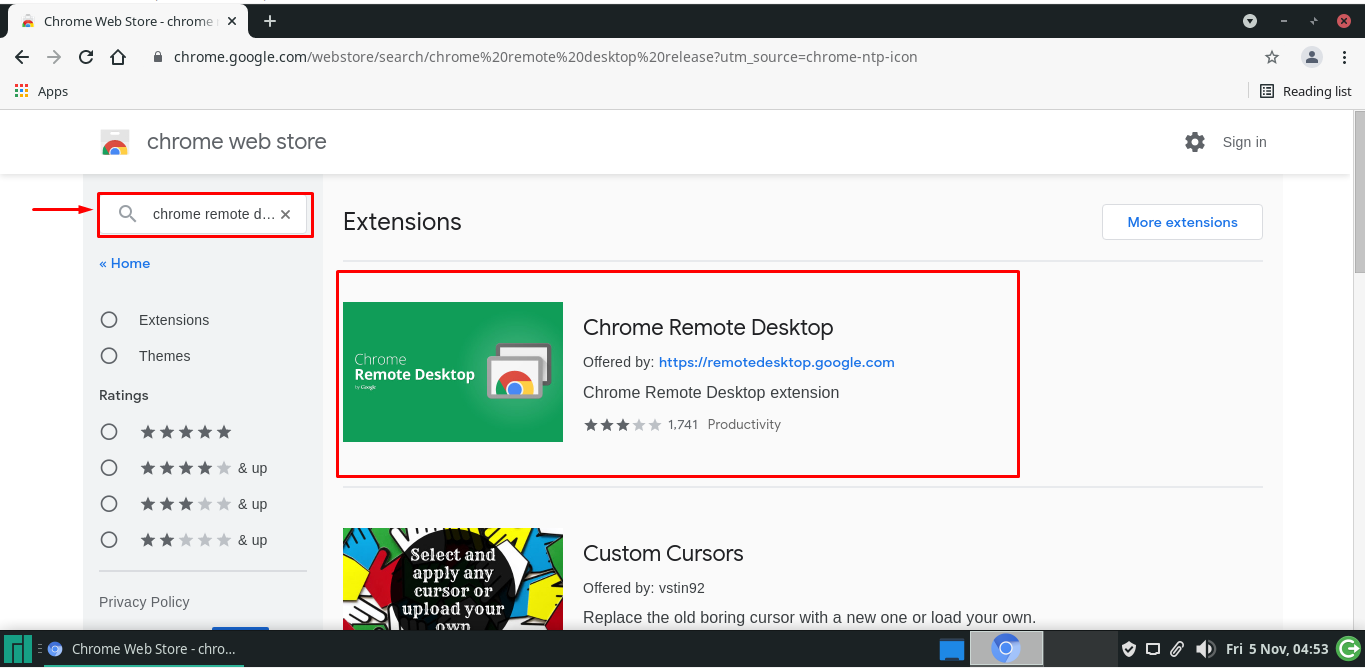
Task: Select the Chrome Web Store tab
Action: point(130,21)
